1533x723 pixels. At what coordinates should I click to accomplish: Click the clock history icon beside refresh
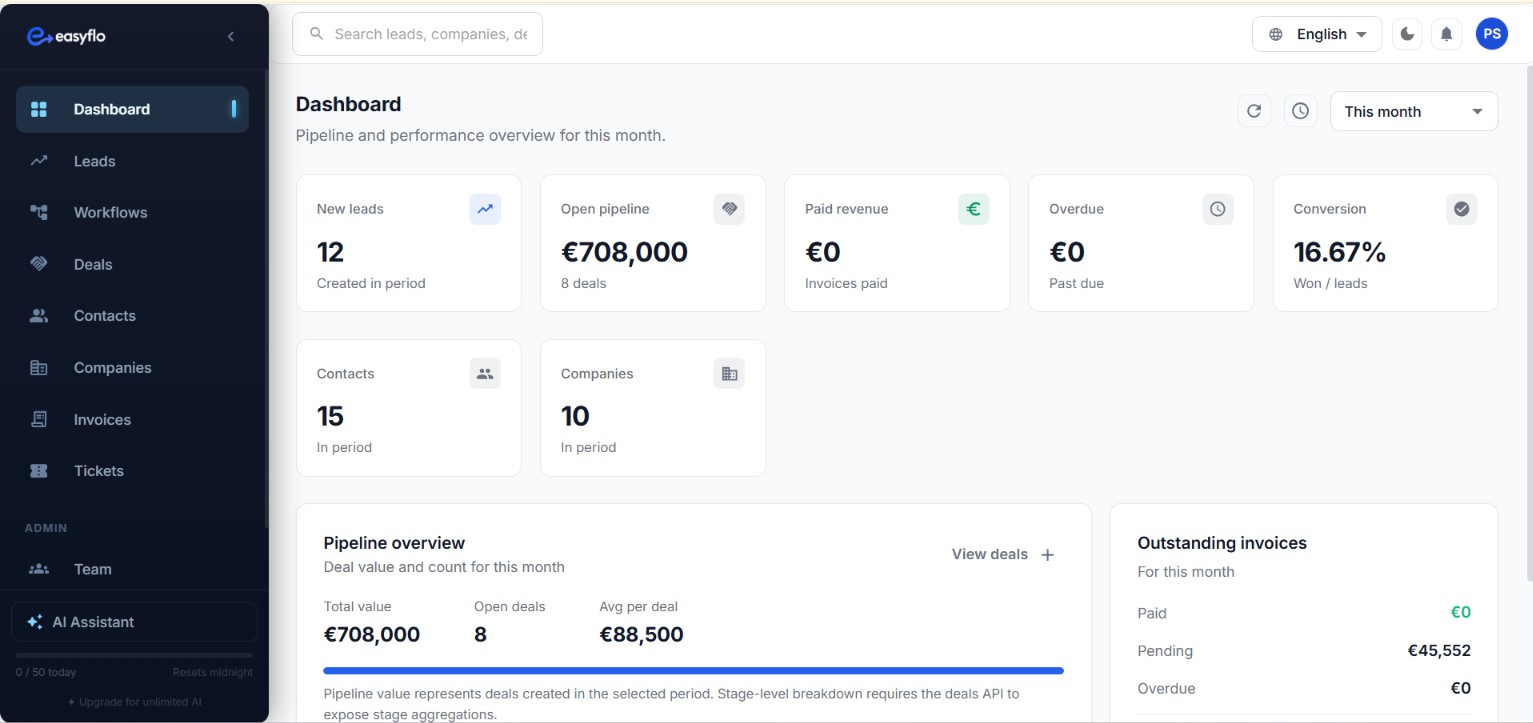click(x=1300, y=111)
